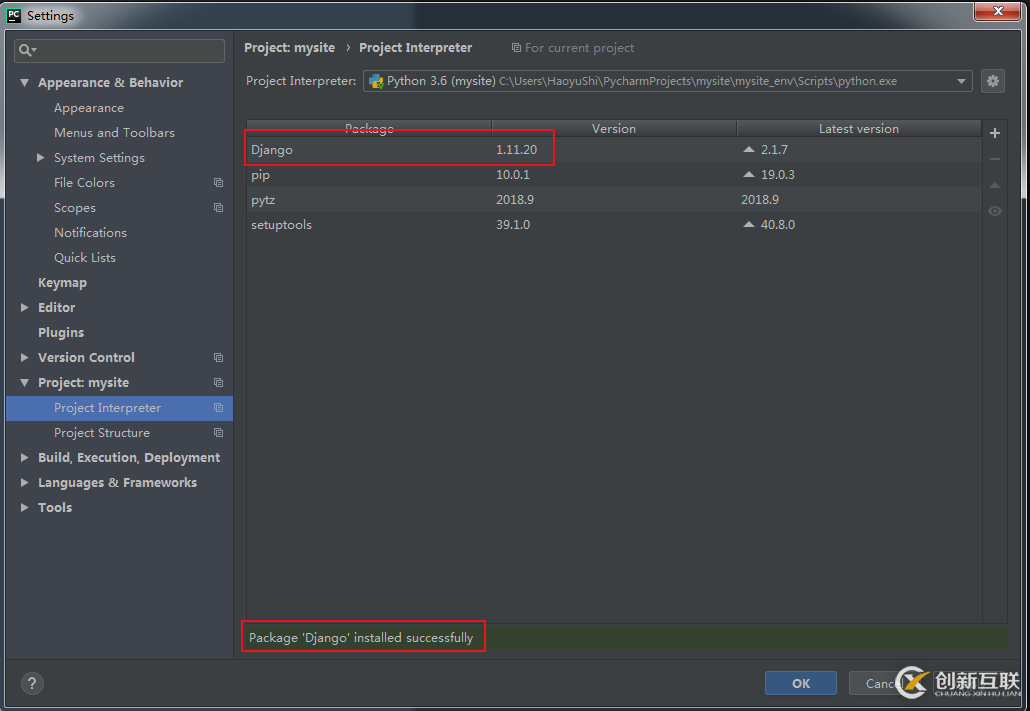Image resolution: width=1030 pixels, height=711 pixels.
Task: Expand Build, Execution, Deployment section
Action: (25, 458)
